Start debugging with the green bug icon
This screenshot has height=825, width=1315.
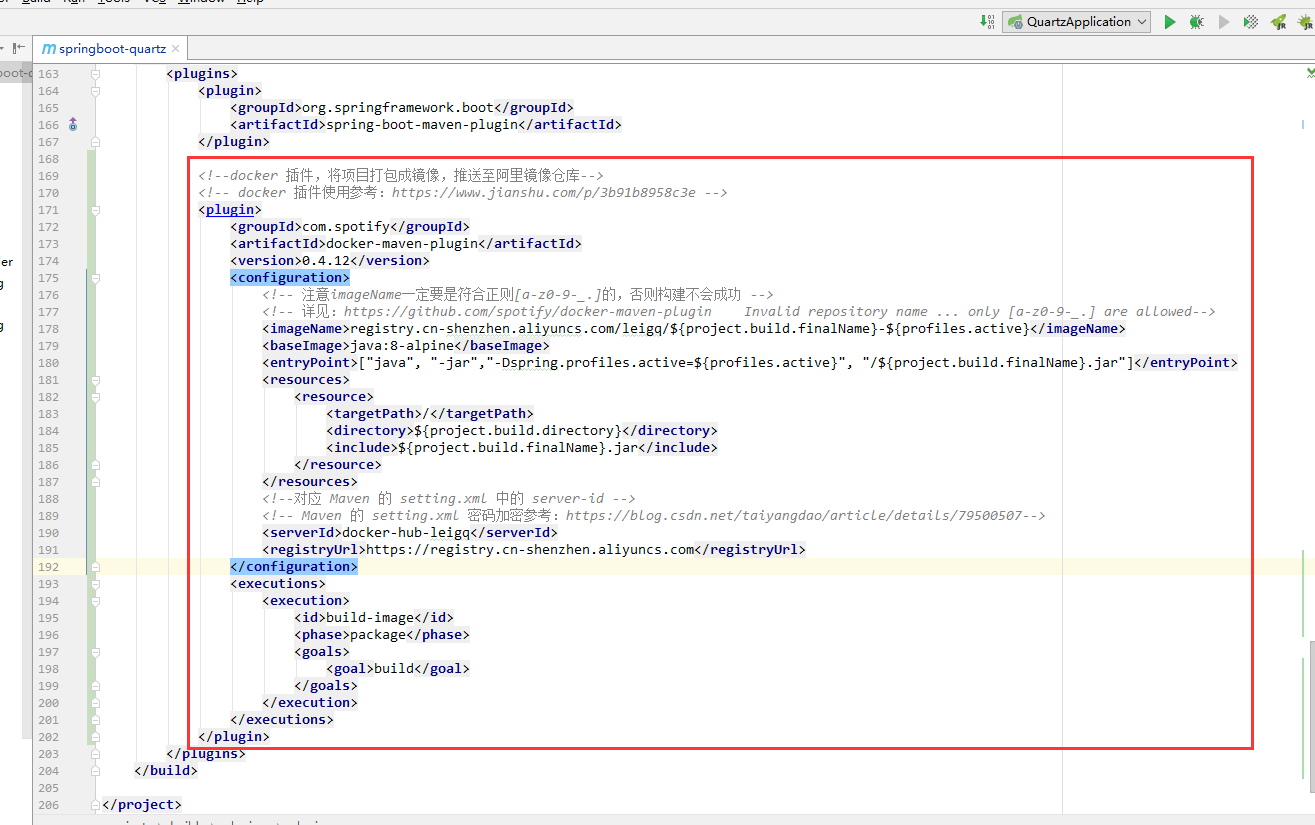(x=1196, y=21)
